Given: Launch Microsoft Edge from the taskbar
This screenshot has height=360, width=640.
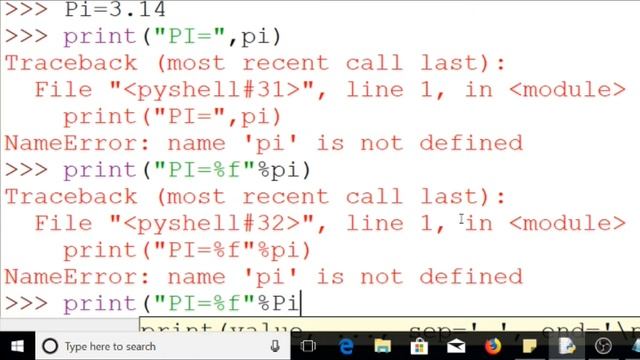Looking at the screenshot, I should click(346, 346).
